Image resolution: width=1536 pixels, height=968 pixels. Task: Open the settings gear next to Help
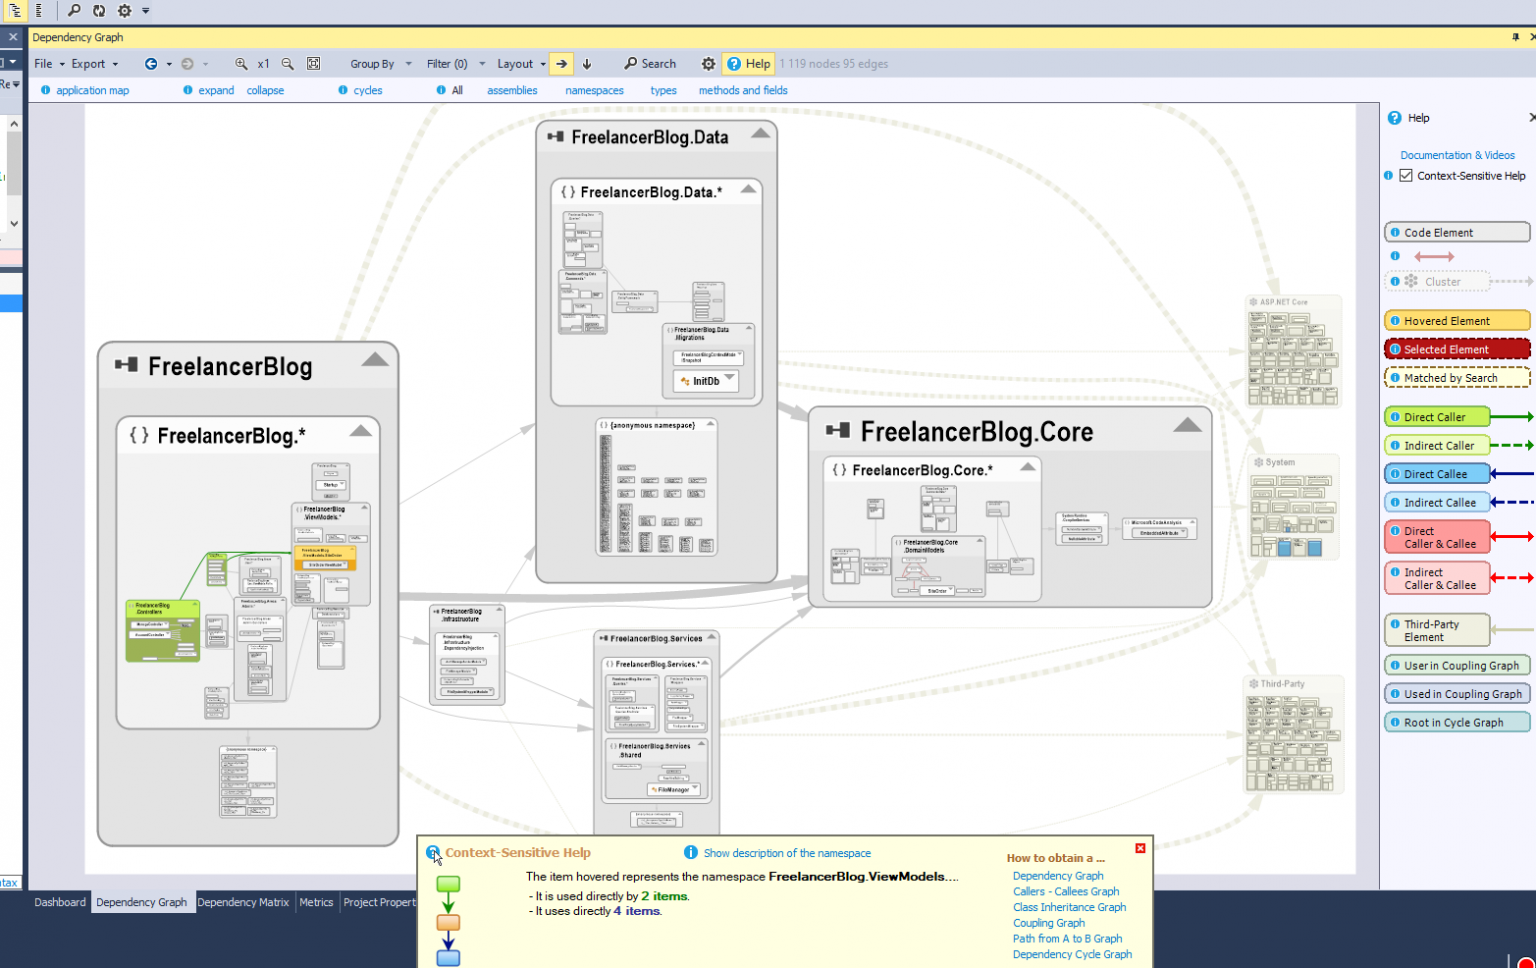(x=708, y=63)
